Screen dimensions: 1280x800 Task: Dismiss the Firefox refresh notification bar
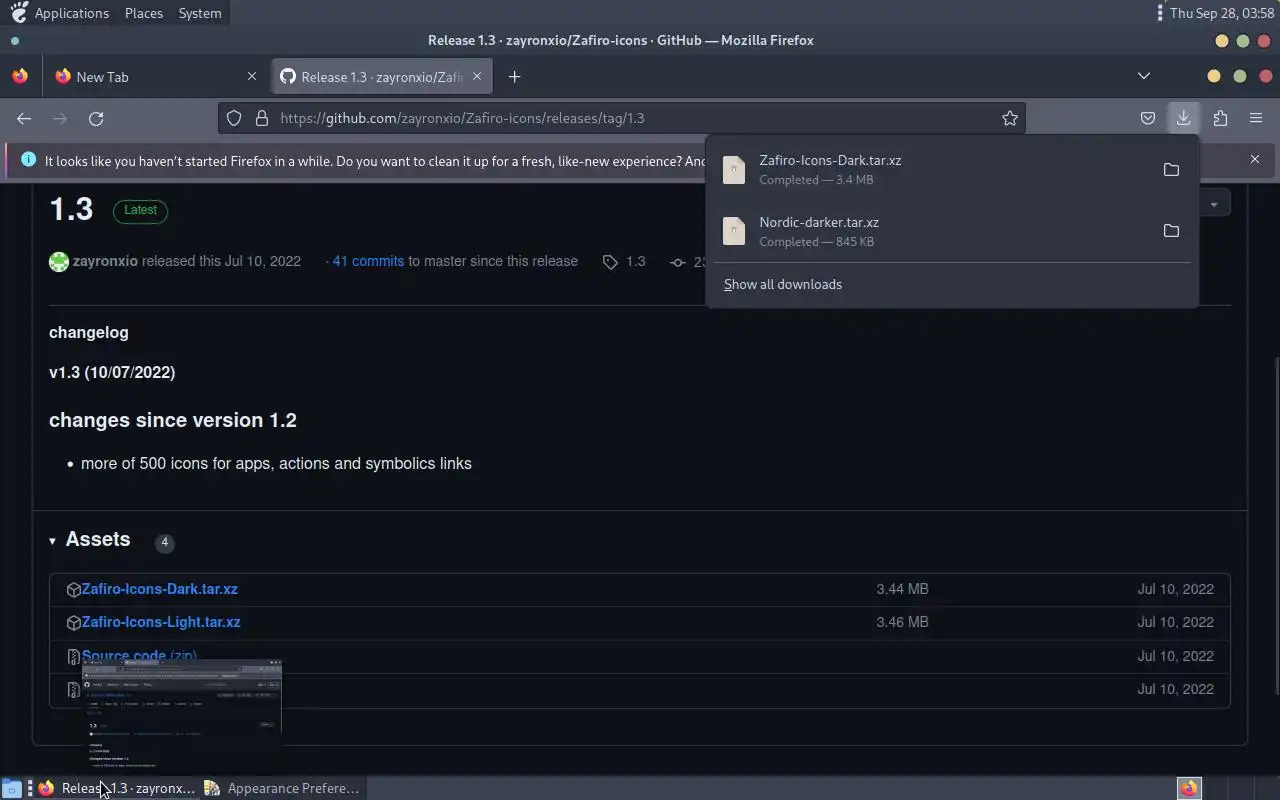pos(1255,159)
